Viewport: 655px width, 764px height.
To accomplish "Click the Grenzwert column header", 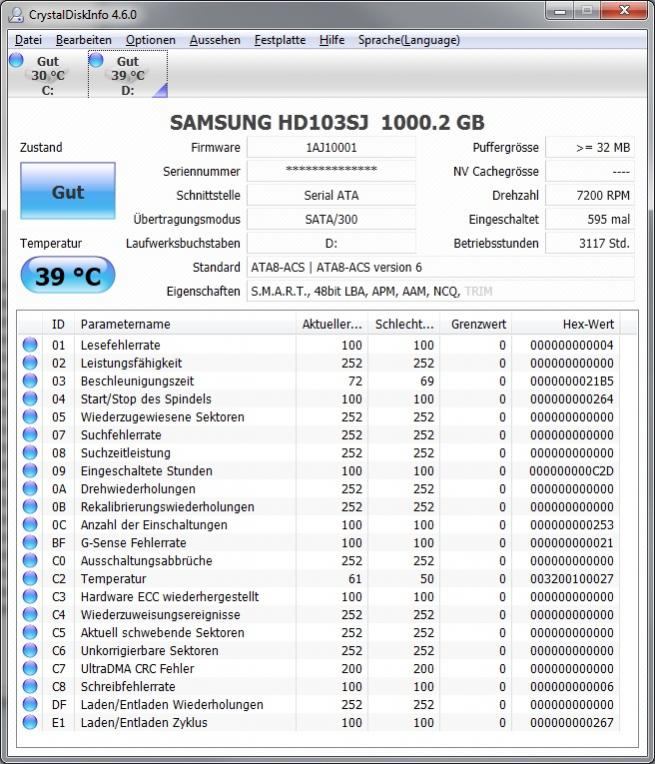I will [x=476, y=324].
